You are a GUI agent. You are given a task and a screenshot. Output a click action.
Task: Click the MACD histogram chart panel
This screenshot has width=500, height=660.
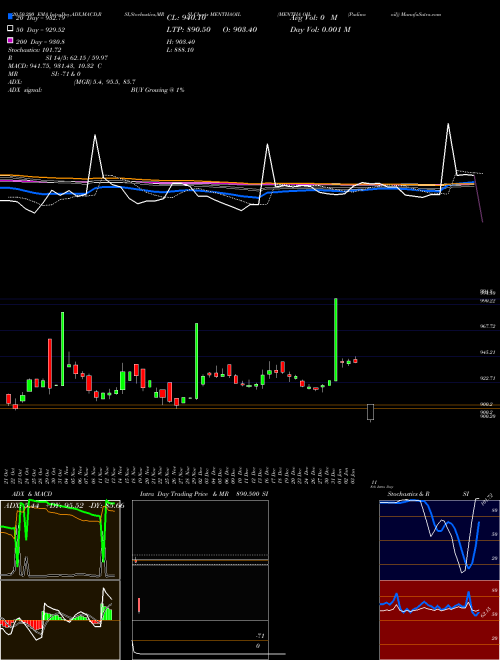tap(60, 620)
